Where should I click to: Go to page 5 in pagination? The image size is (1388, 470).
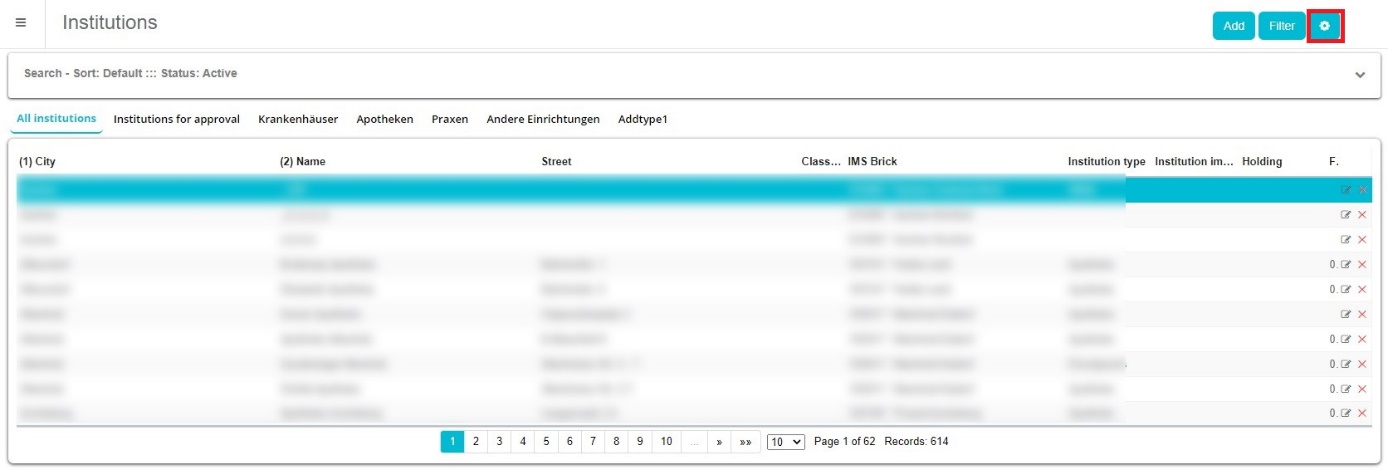pos(546,441)
